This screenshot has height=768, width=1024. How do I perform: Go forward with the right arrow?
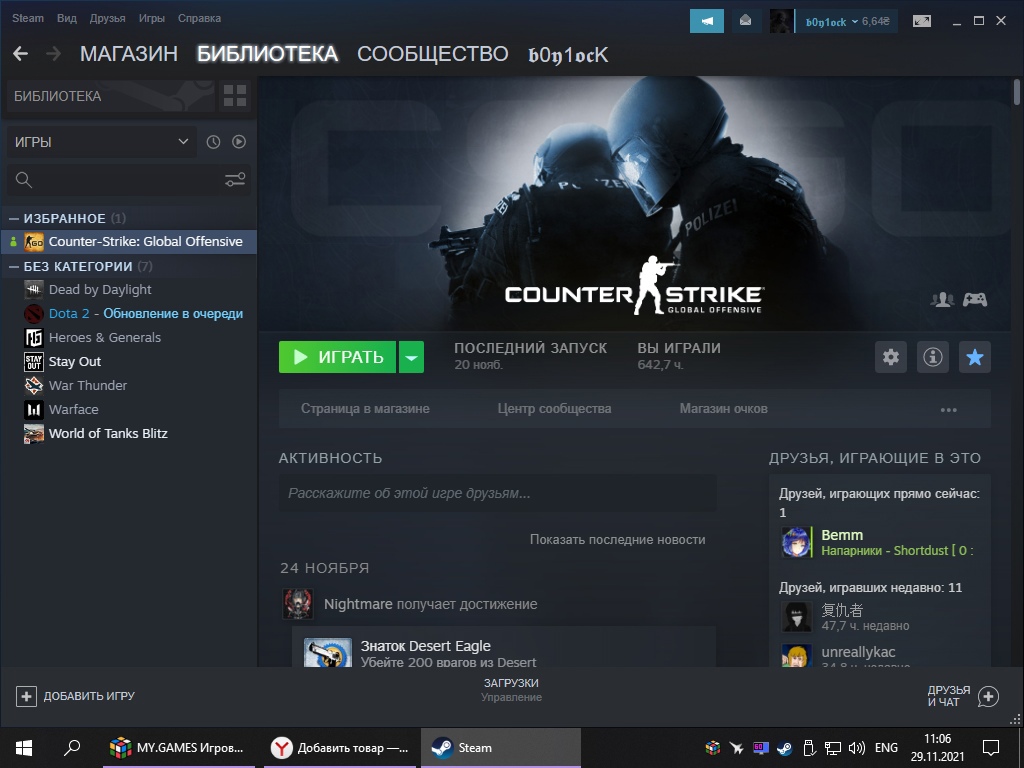pyautogui.click(x=54, y=54)
